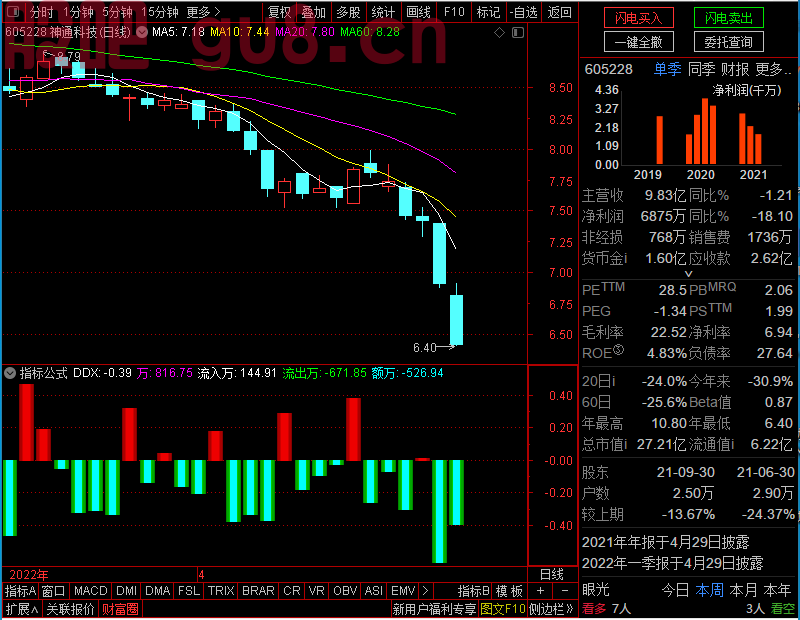
Task: Open 委托查询 order query
Action: coord(729,42)
